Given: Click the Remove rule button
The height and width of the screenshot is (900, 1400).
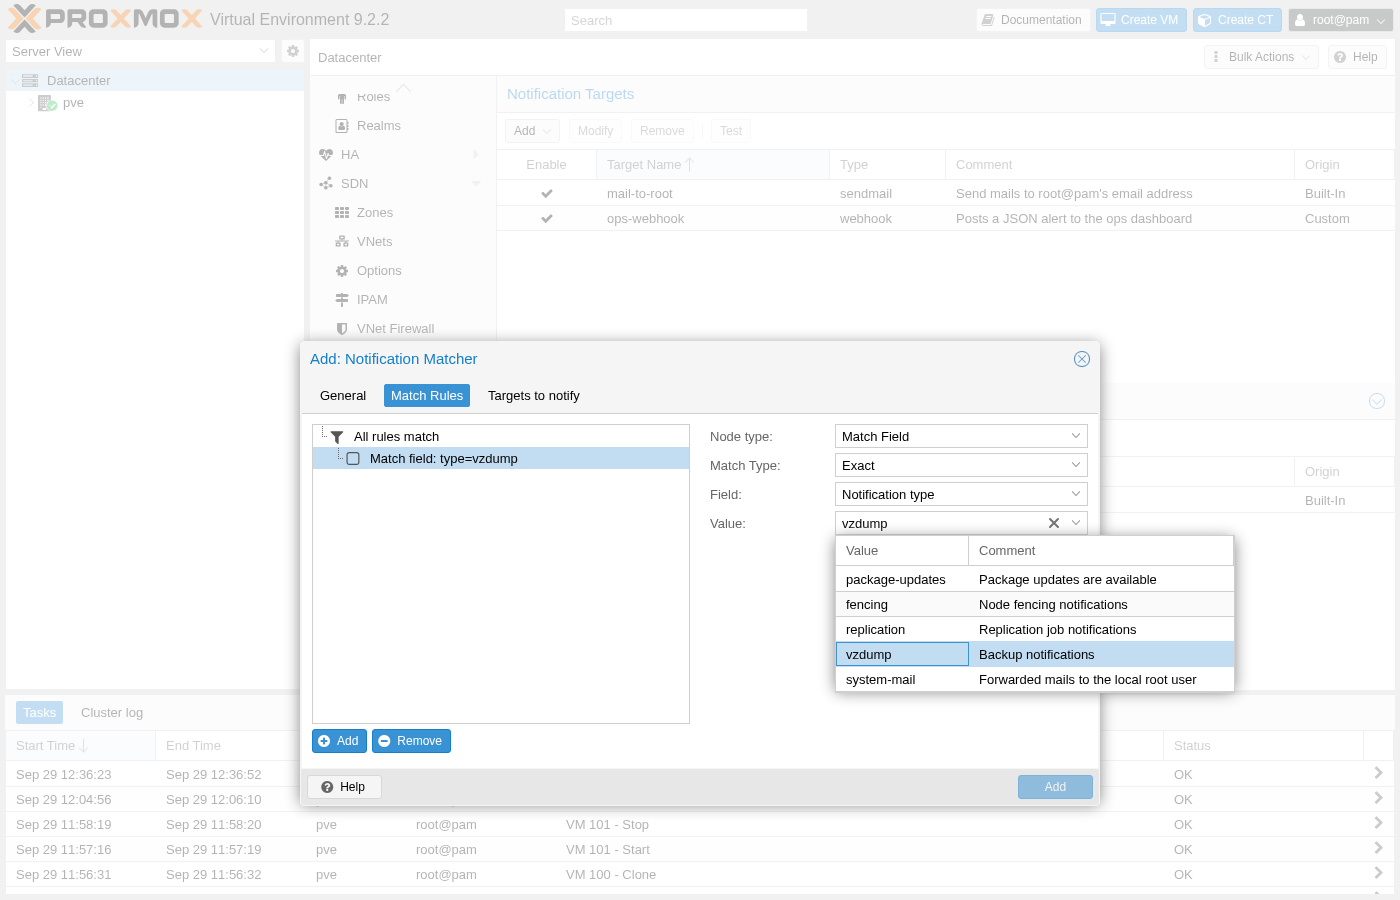Looking at the screenshot, I should [411, 741].
